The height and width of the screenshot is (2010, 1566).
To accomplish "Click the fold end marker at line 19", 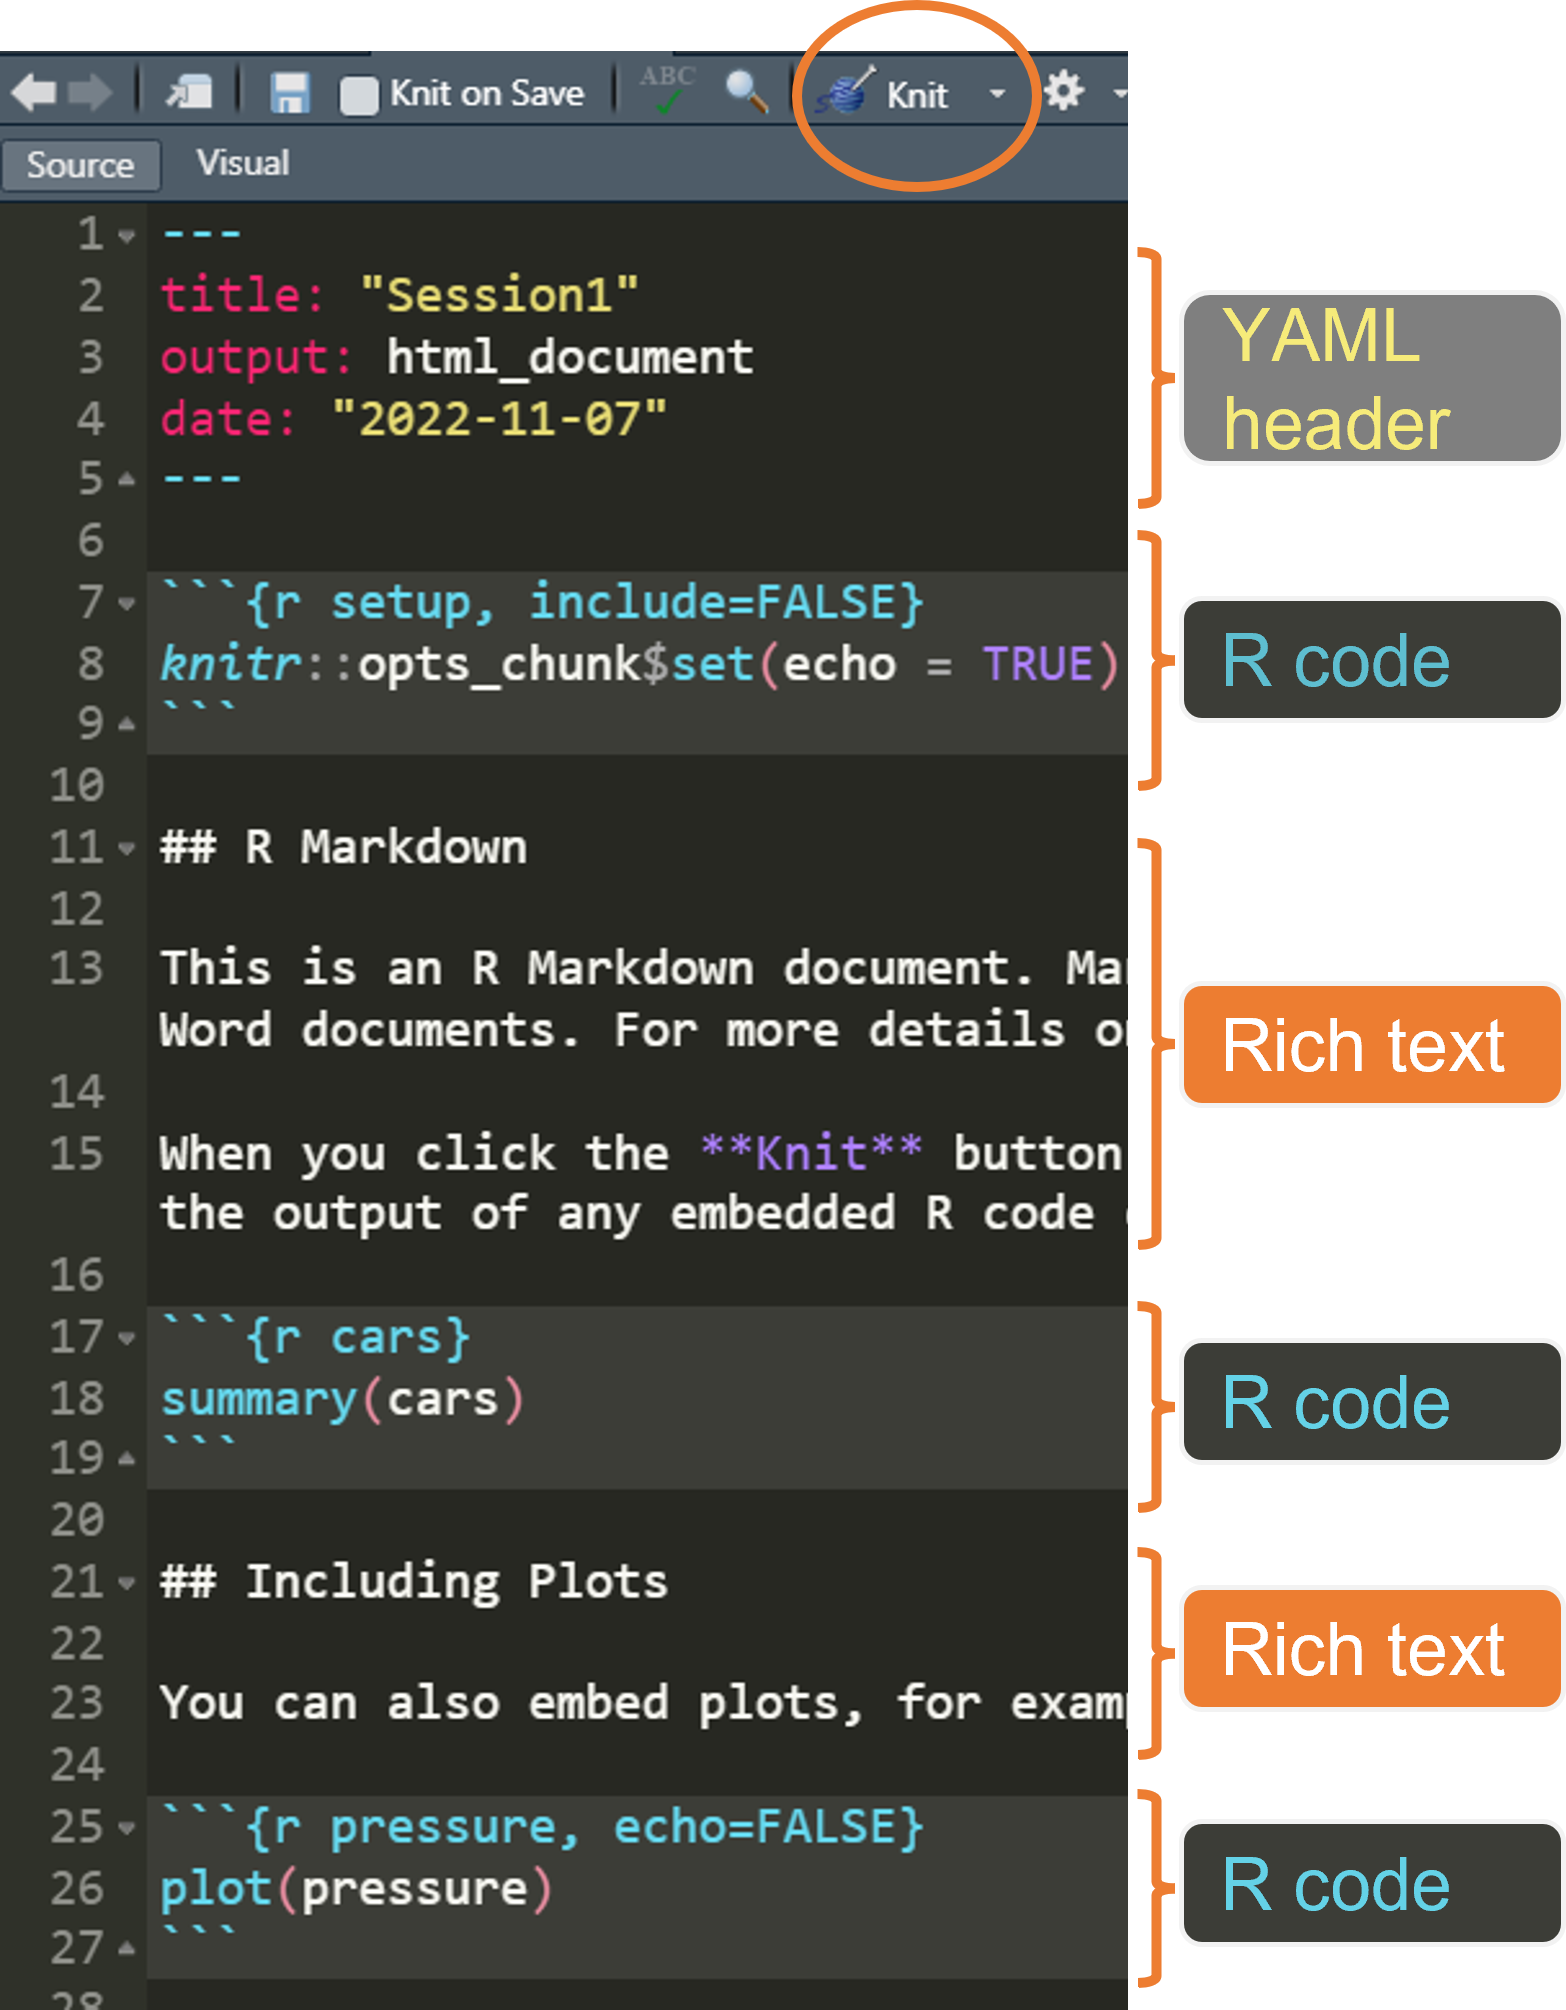I will 127,1460.
